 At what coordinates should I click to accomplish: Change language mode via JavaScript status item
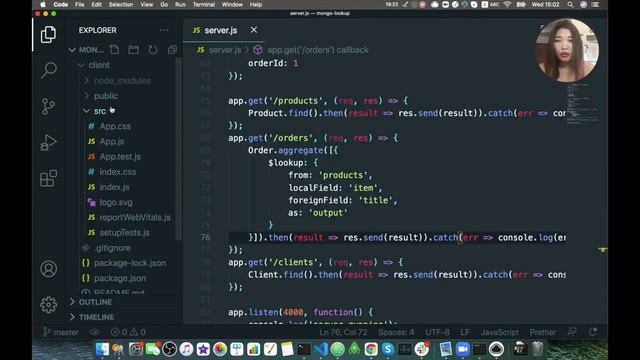pyautogui.click(x=500, y=332)
